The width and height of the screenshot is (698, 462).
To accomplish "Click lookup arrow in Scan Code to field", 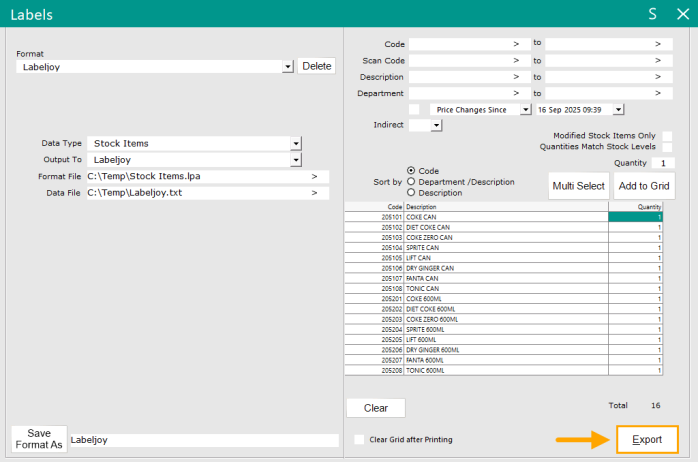I will pyautogui.click(x=657, y=61).
